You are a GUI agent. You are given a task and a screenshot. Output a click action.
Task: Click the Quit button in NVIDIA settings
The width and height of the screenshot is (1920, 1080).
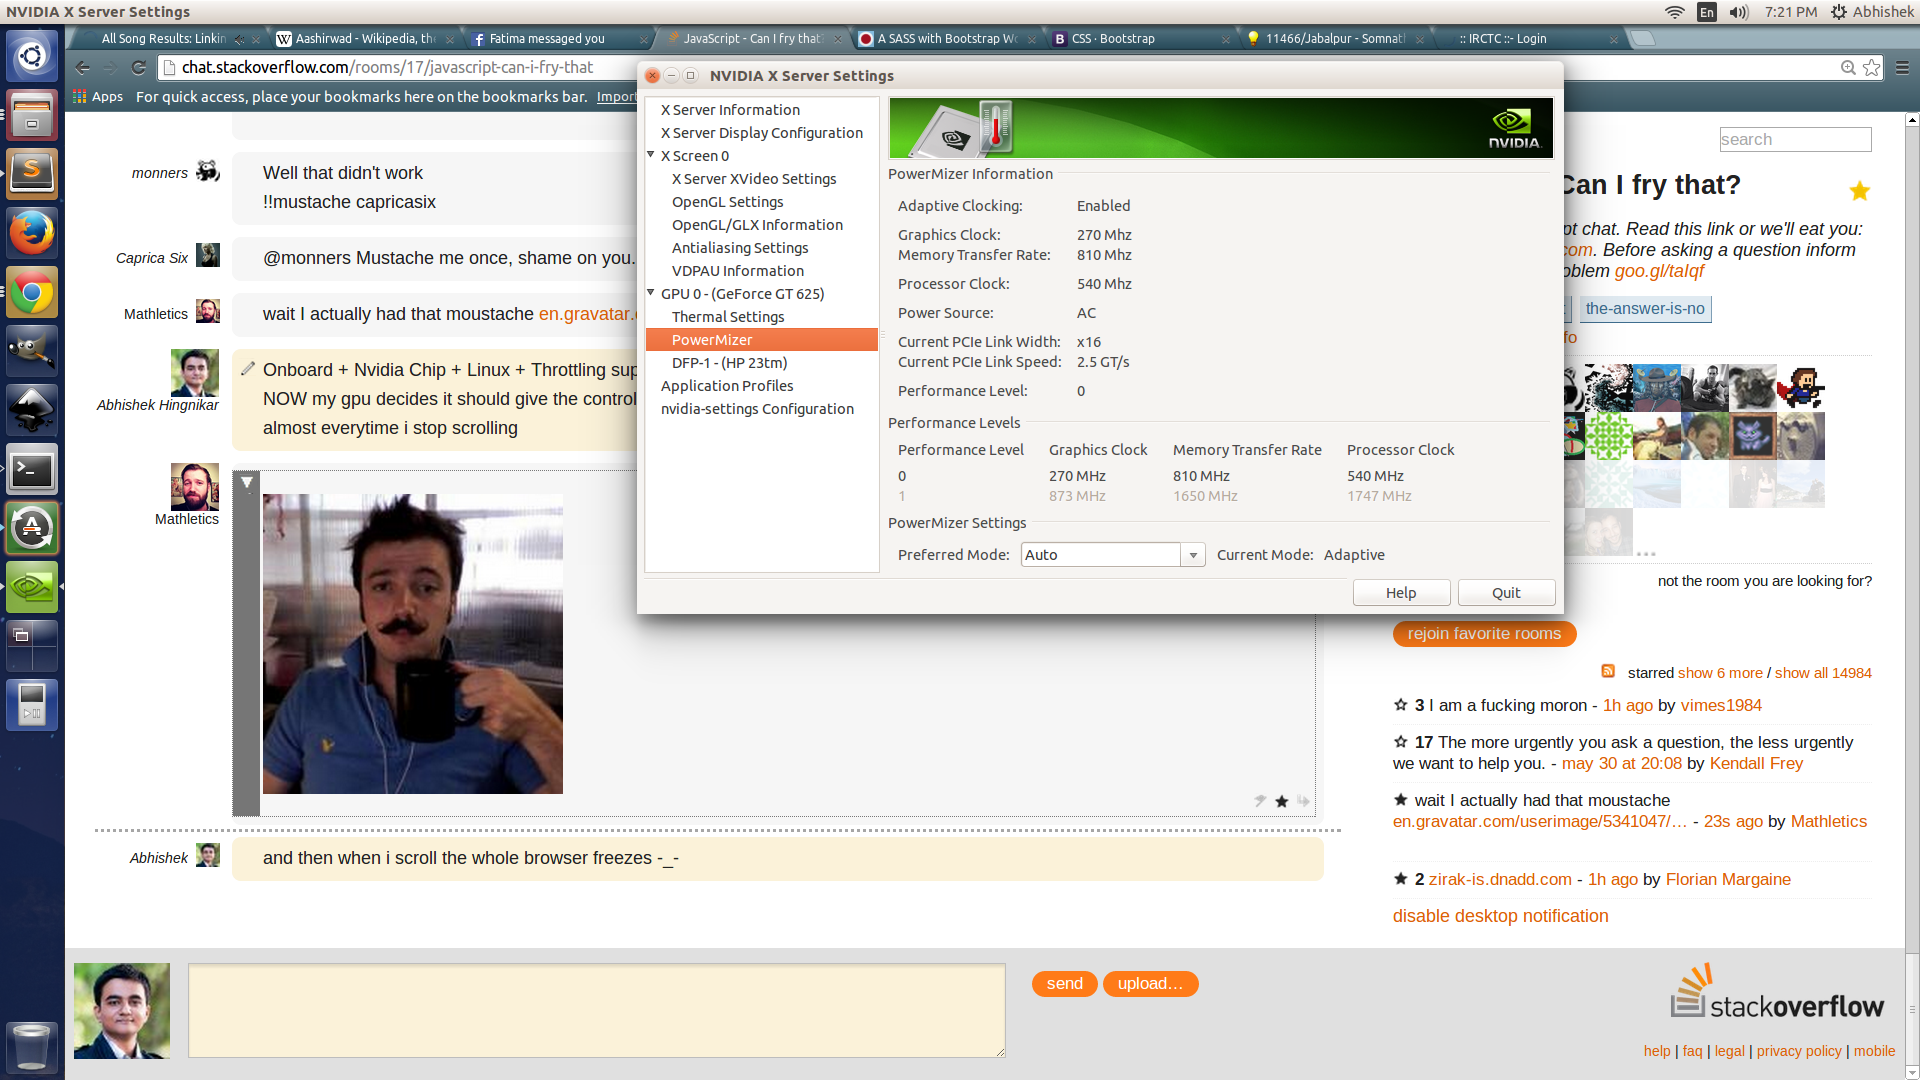click(x=1506, y=592)
